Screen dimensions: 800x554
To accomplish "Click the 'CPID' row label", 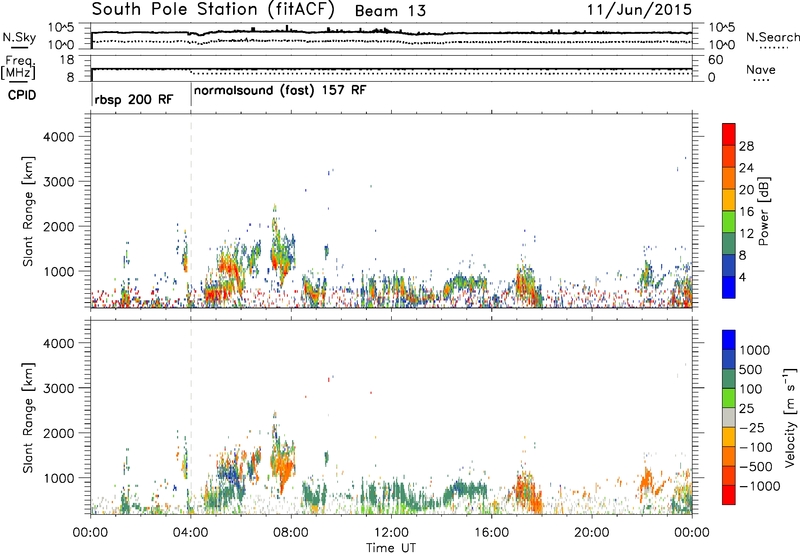I will tap(22, 95).
